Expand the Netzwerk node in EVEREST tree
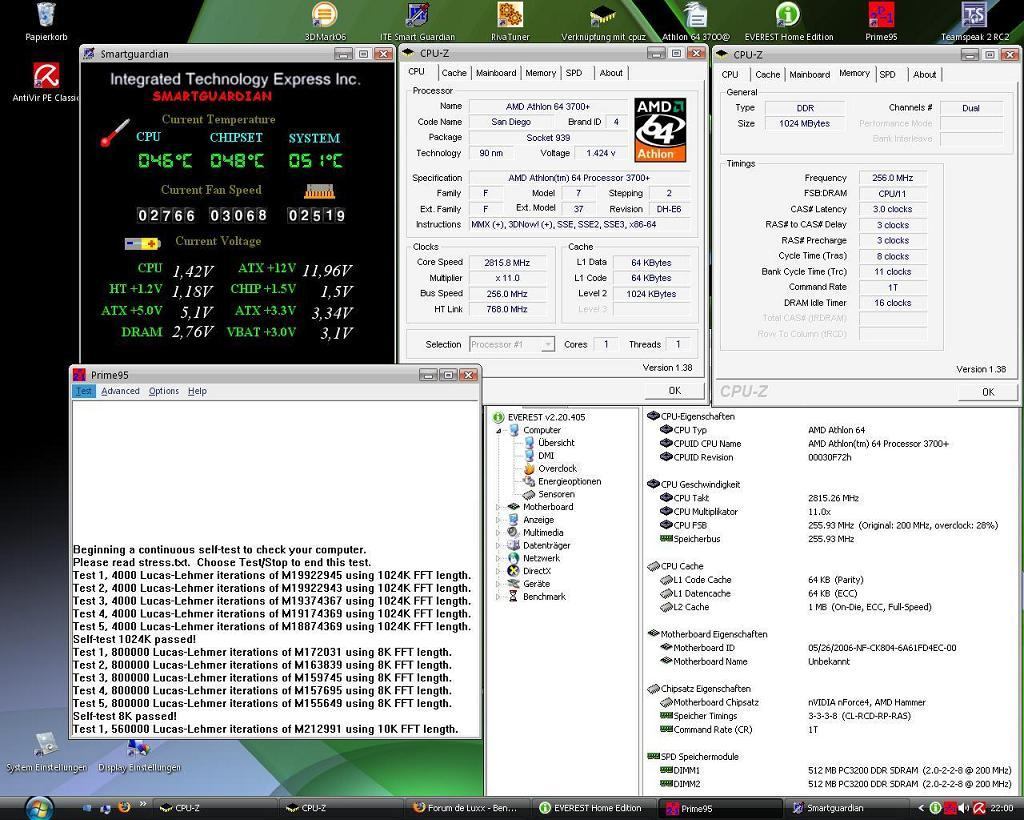Viewport: 1024px width, 820px height. pyautogui.click(x=498, y=559)
